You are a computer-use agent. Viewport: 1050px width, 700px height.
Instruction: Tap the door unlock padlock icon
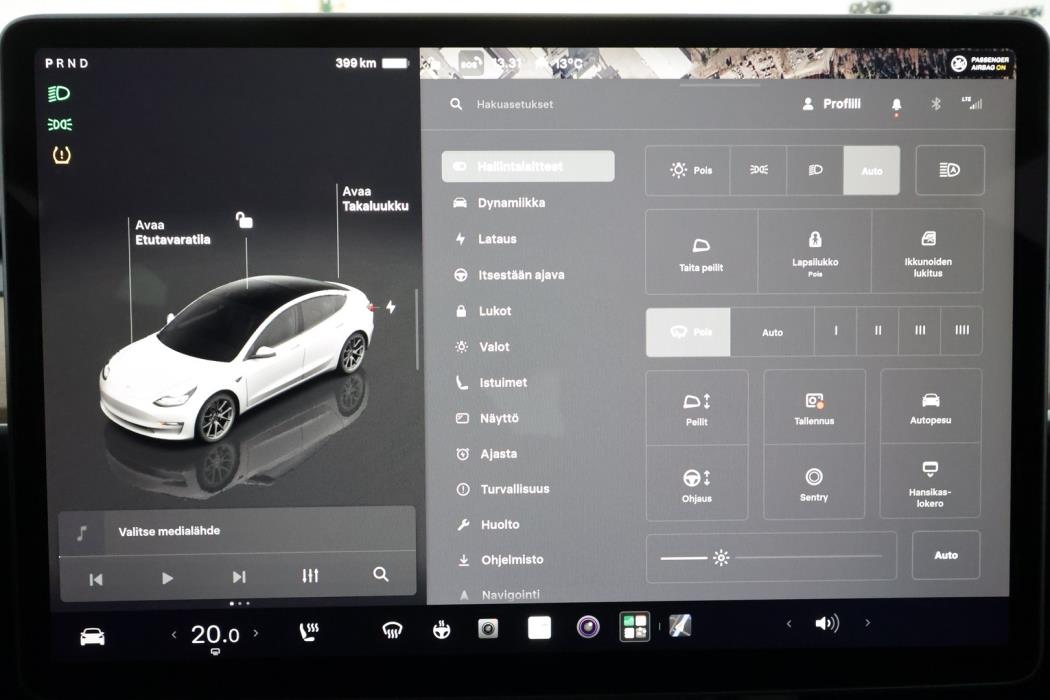coord(244,220)
